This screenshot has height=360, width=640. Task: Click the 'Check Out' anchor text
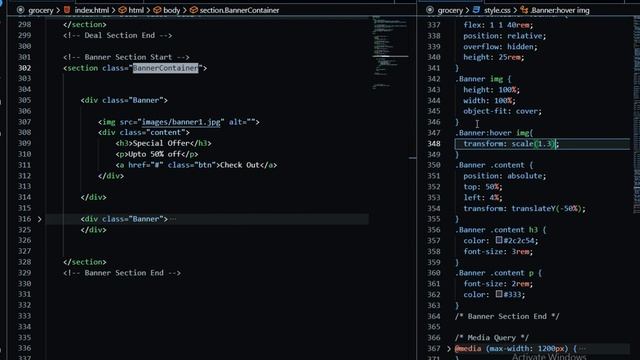click(x=240, y=165)
